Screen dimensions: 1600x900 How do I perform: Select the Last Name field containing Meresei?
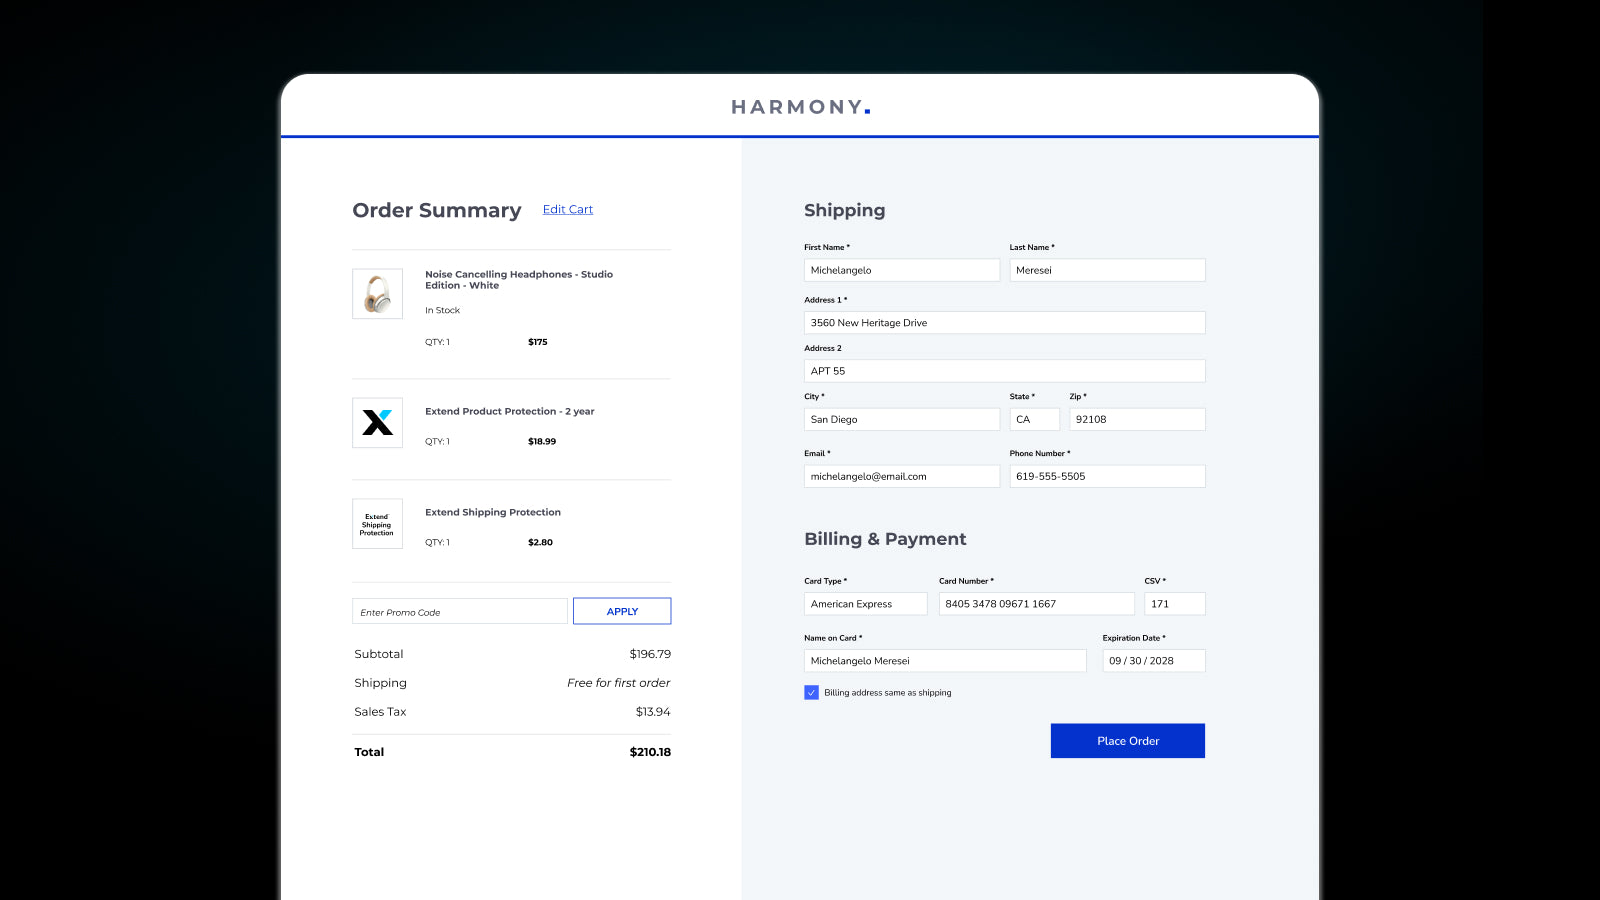(x=1107, y=269)
